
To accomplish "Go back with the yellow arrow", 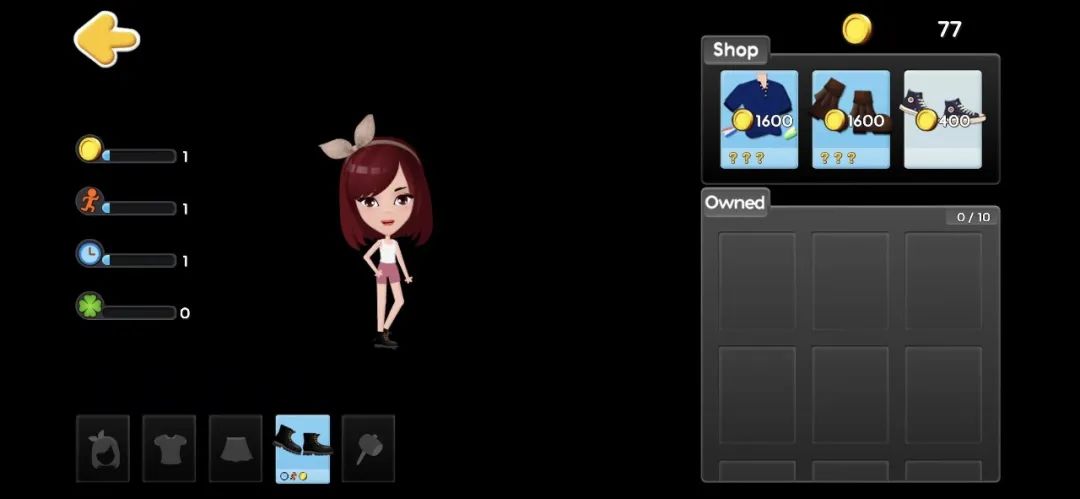I will tap(107, 39).
